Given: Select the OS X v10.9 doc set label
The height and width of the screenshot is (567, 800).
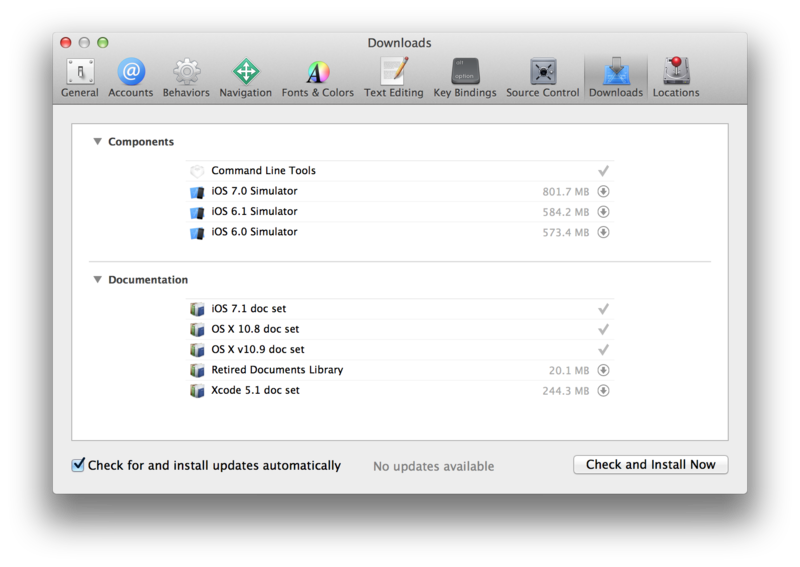Looking at the screenshot, I should click(x=258, y=349).
